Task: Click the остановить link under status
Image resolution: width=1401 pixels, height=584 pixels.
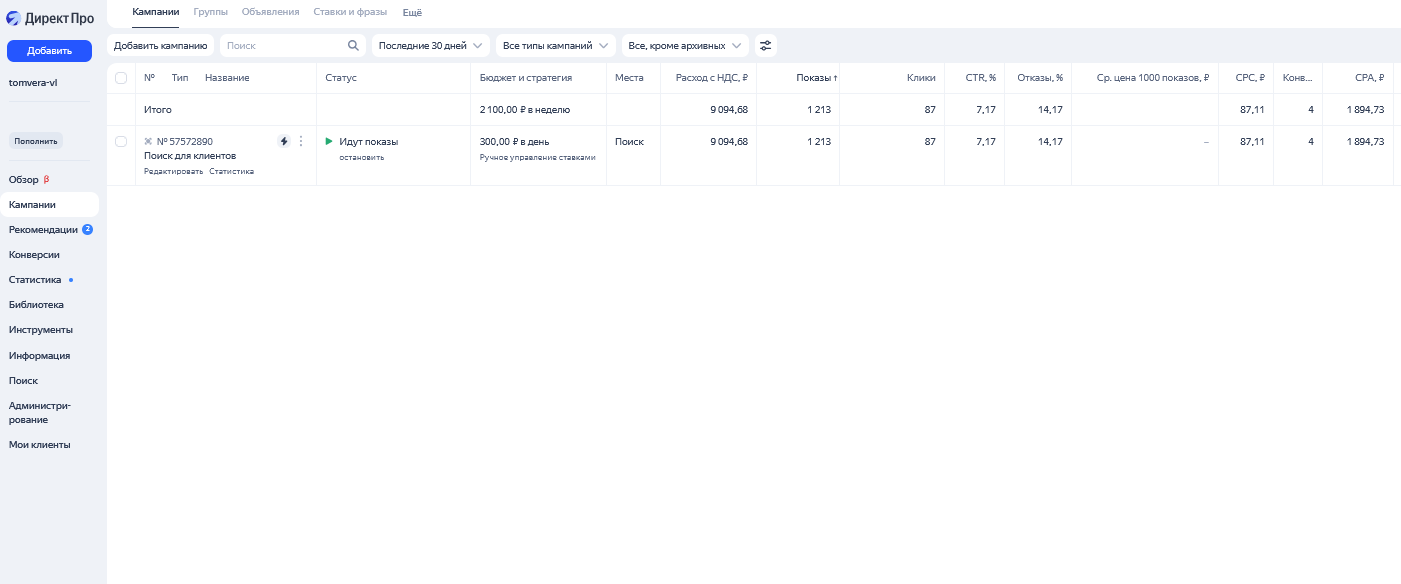Action: pos(361,157)
